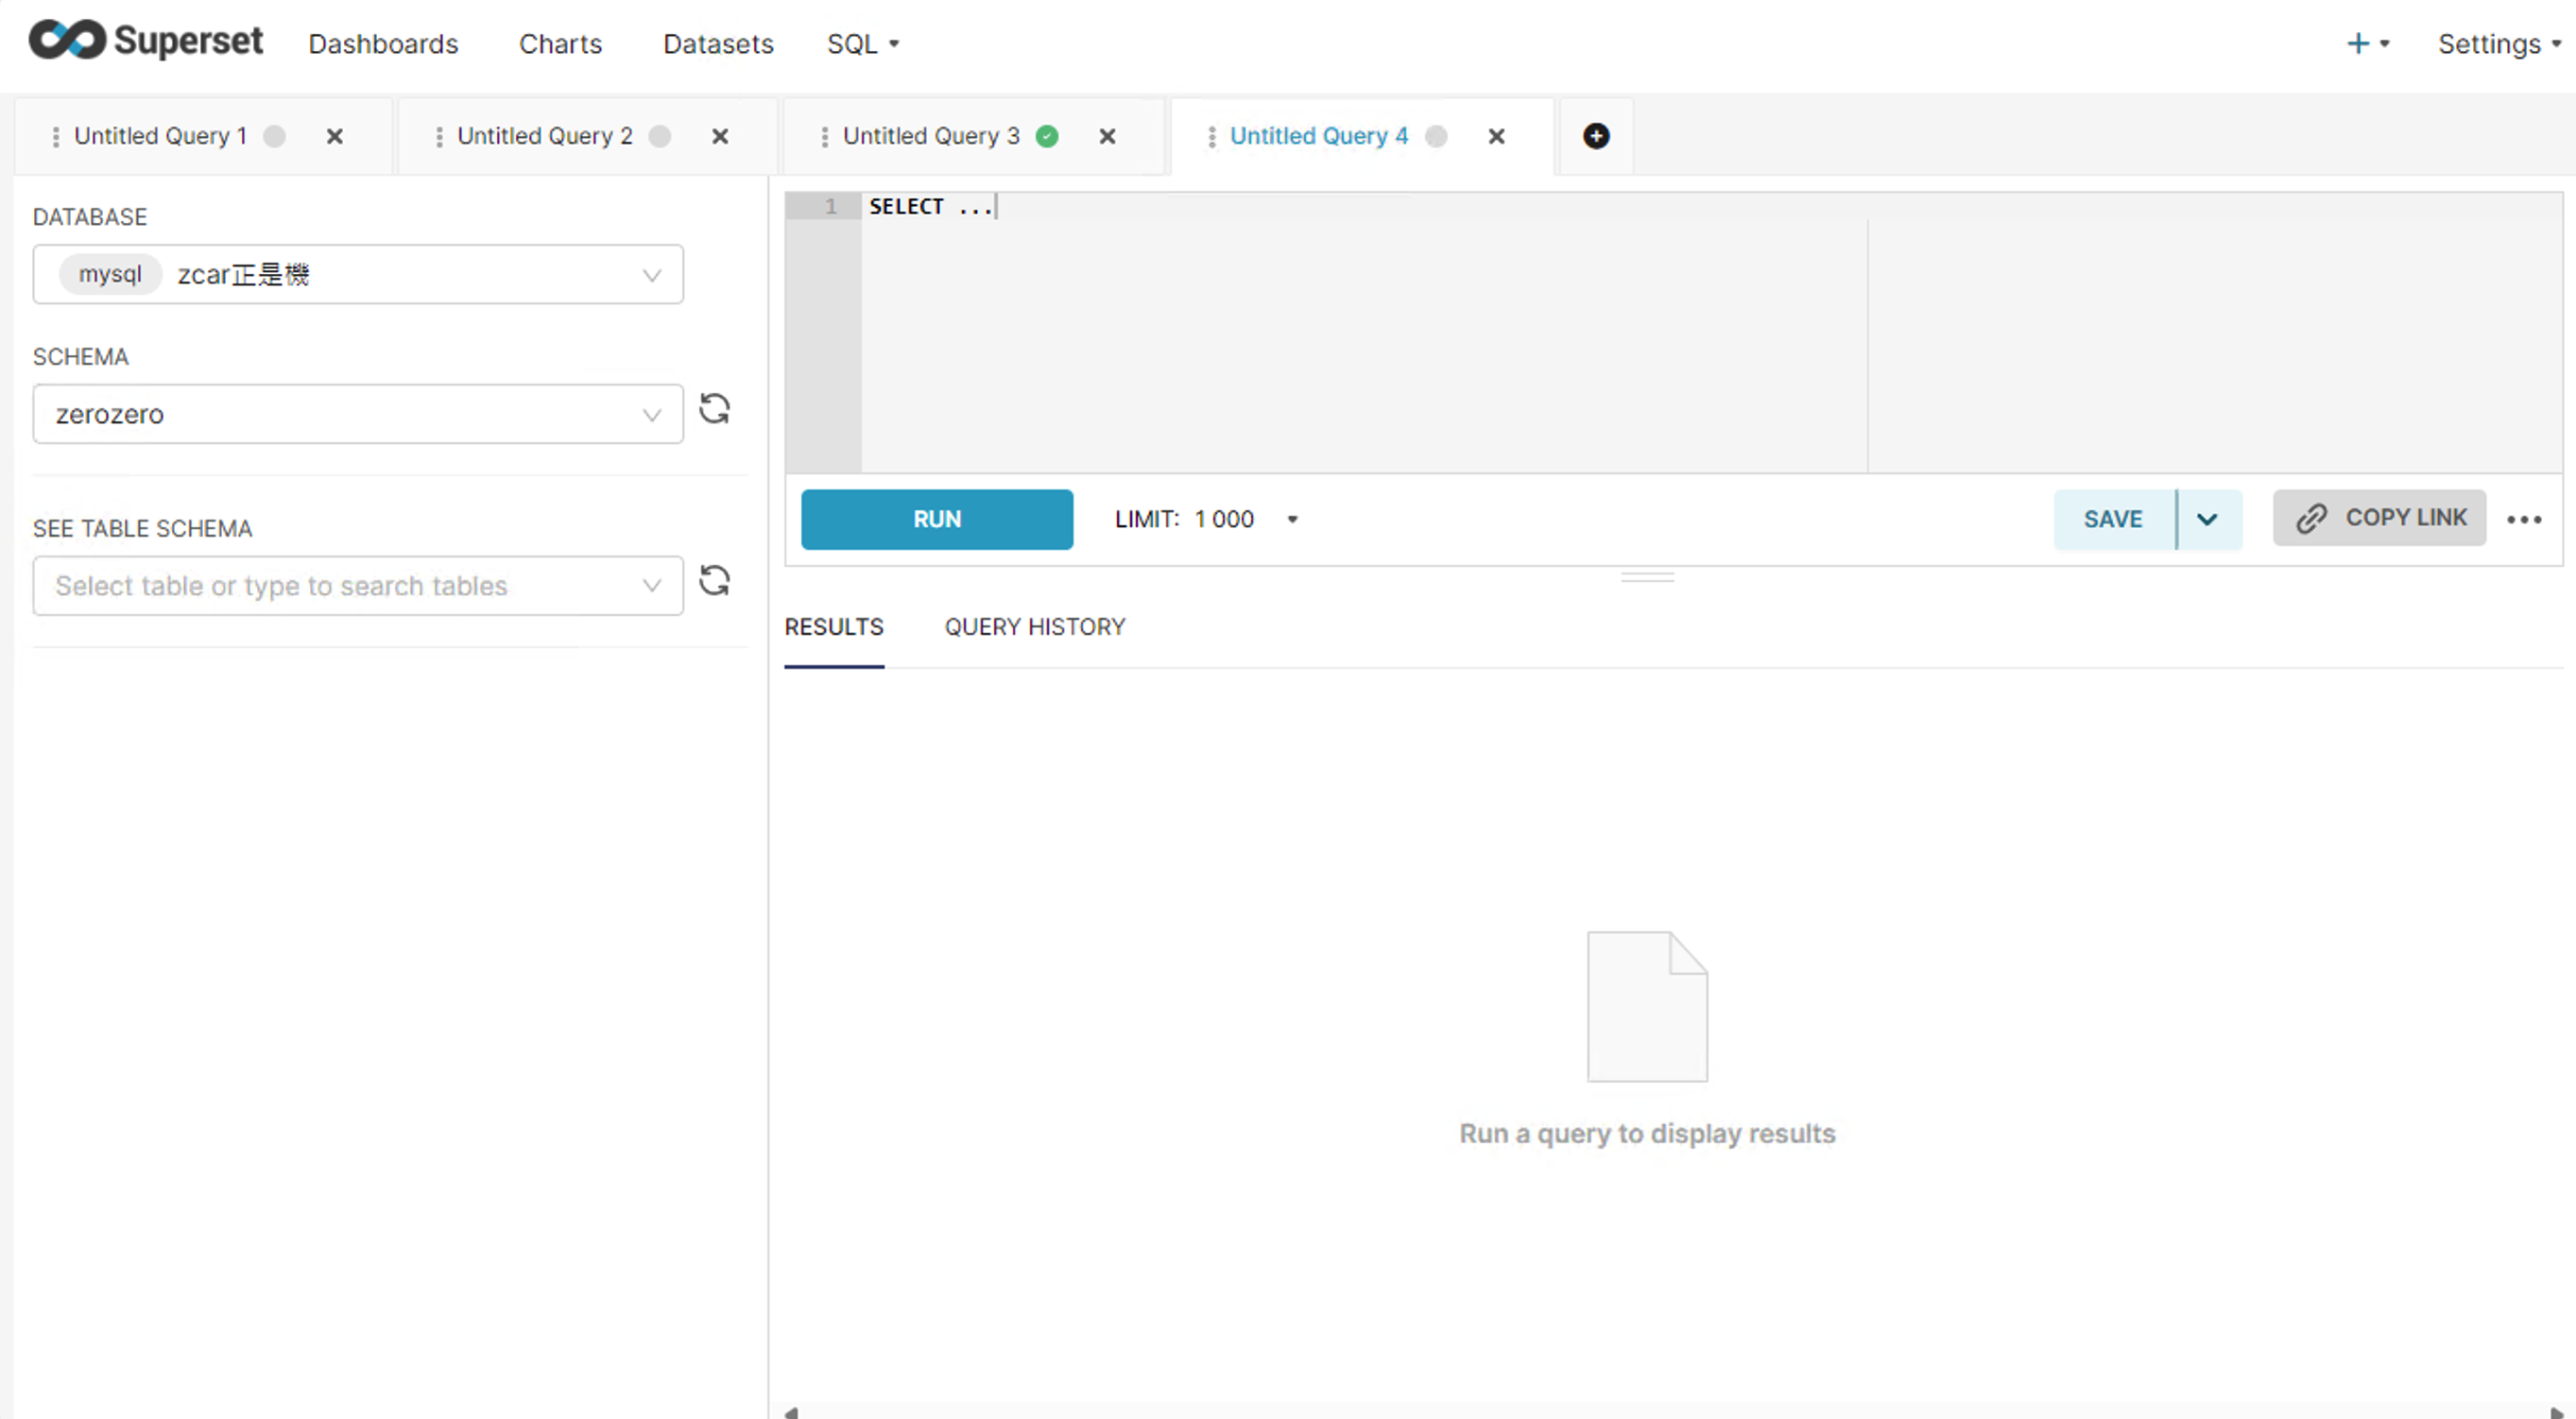This screenshot has width=2576, height=1419.
Task: Open the SQL menu
Action: pyautogui.click(x=862, y=44)
